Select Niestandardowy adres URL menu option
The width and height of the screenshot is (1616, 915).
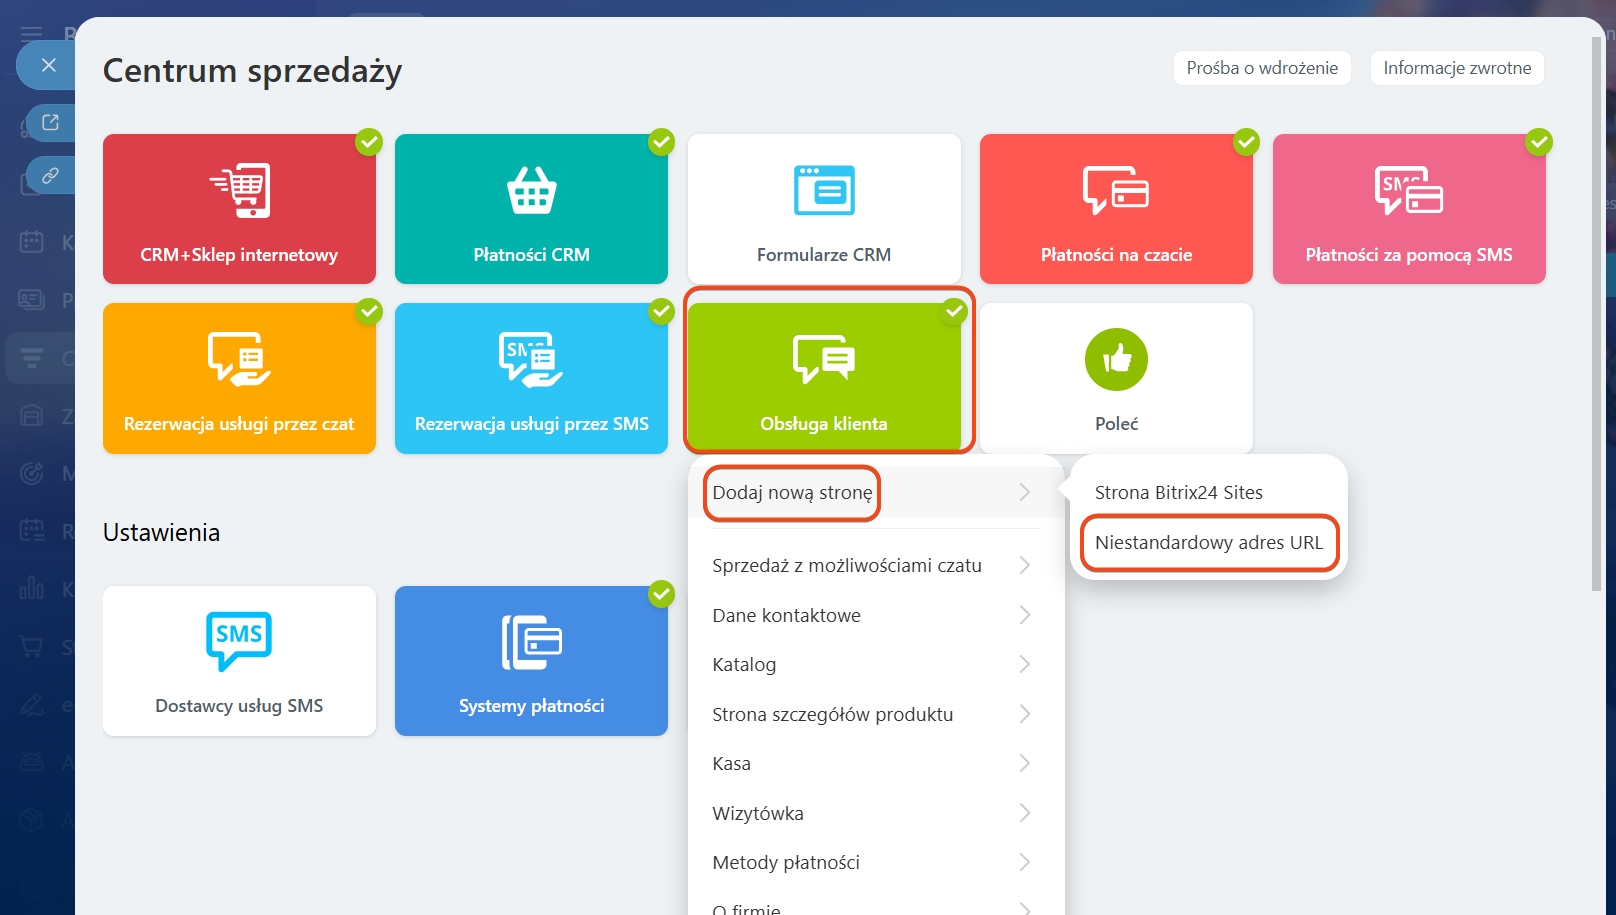(1208, 543)
